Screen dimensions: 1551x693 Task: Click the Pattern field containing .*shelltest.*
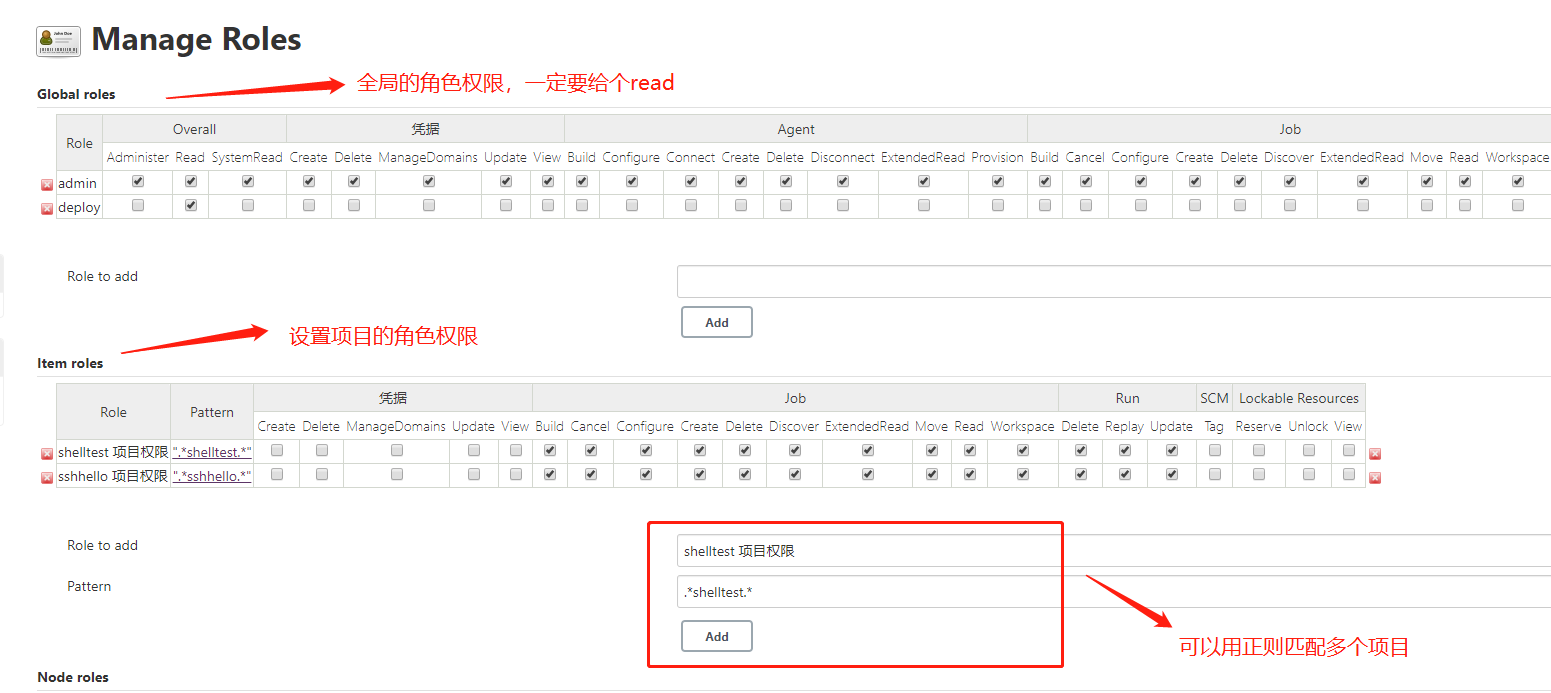(x=1114, y=592)
